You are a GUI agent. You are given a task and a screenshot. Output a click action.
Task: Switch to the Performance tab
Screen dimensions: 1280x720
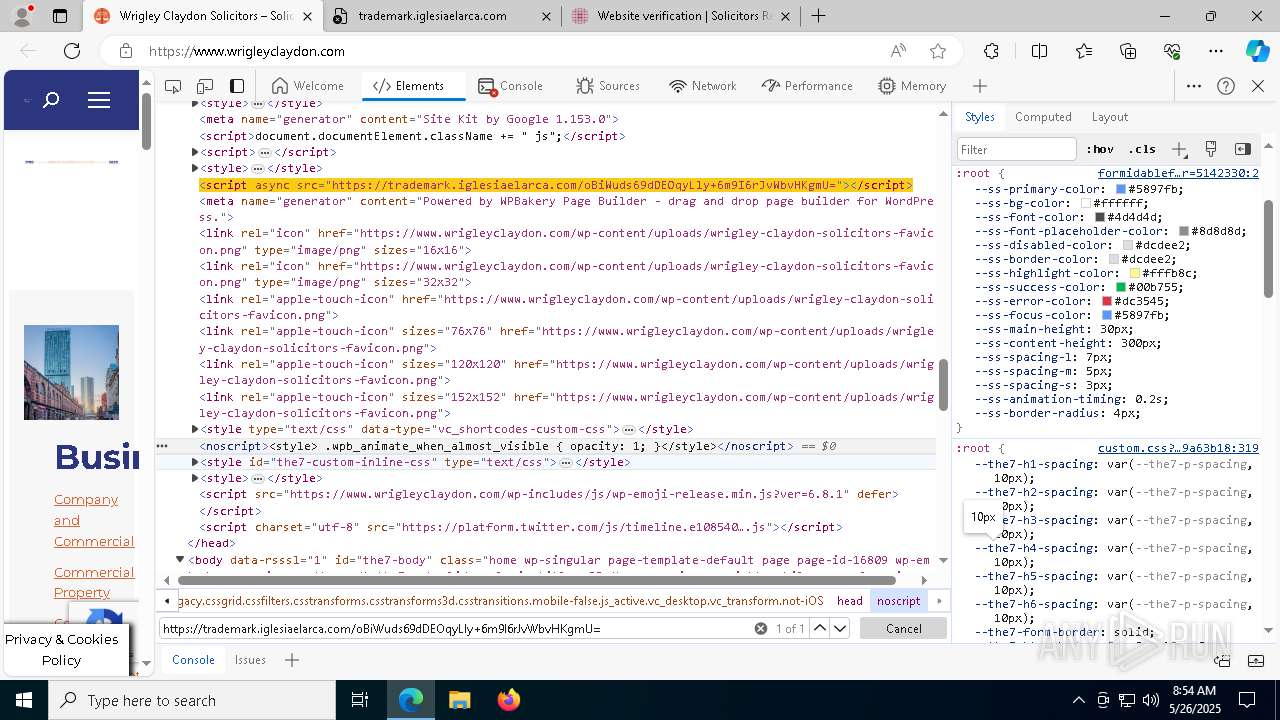(x=807, y=86)
